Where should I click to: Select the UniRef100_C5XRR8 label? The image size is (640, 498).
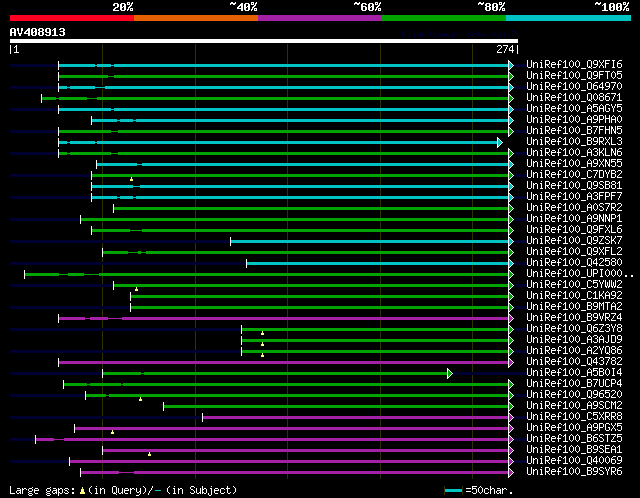click(x=574, y=417)
